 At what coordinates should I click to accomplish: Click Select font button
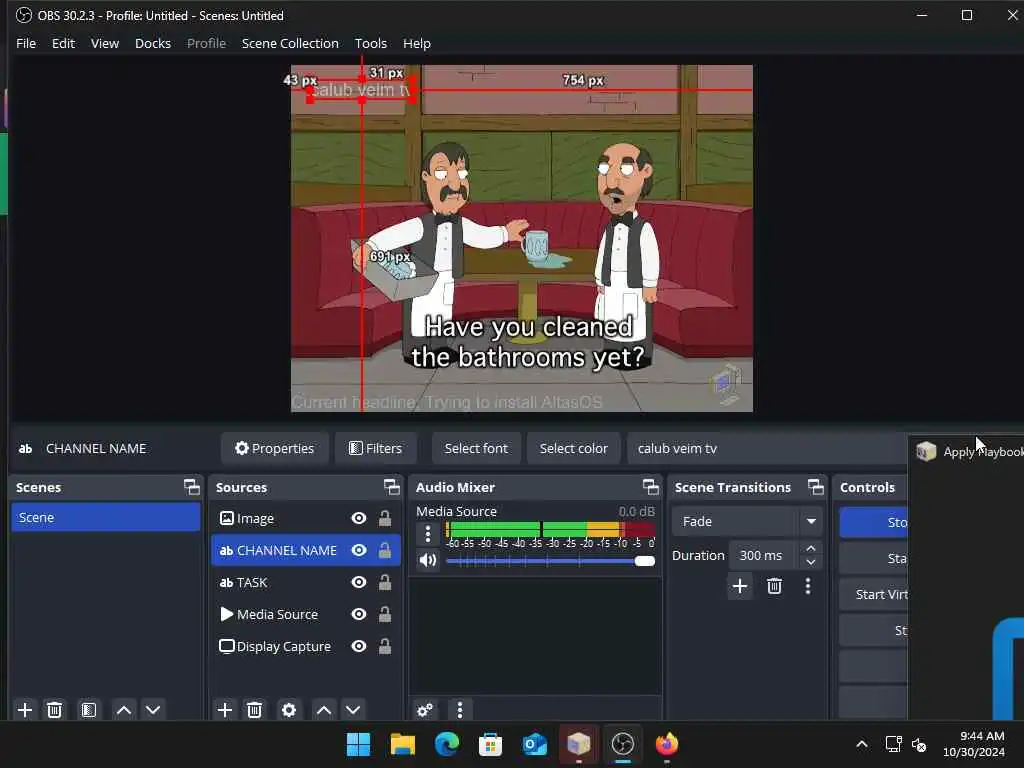(x=476, y=449)
